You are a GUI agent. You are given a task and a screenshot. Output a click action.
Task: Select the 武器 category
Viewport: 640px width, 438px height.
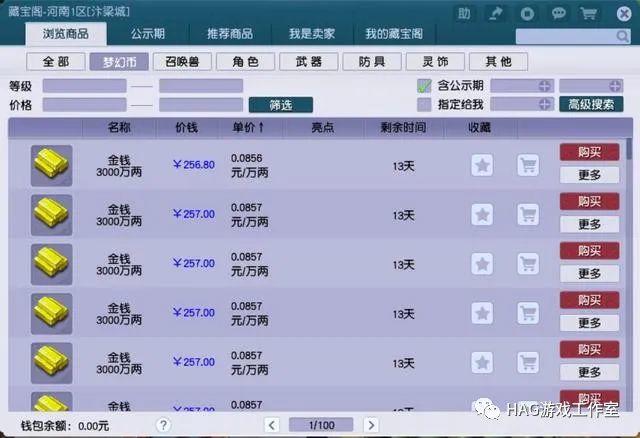309,62
